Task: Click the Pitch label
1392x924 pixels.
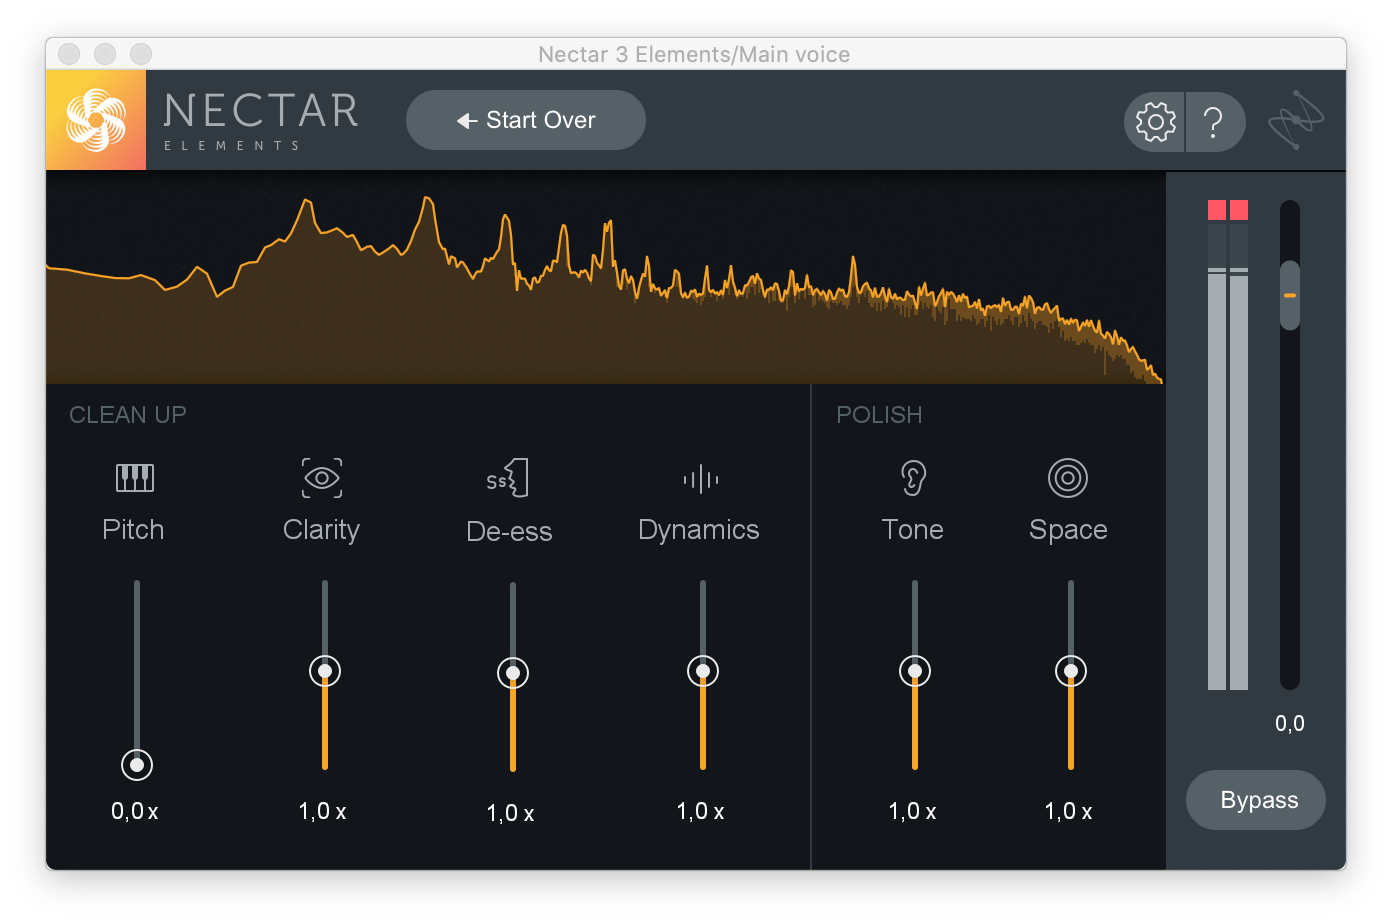Action: 133,530
